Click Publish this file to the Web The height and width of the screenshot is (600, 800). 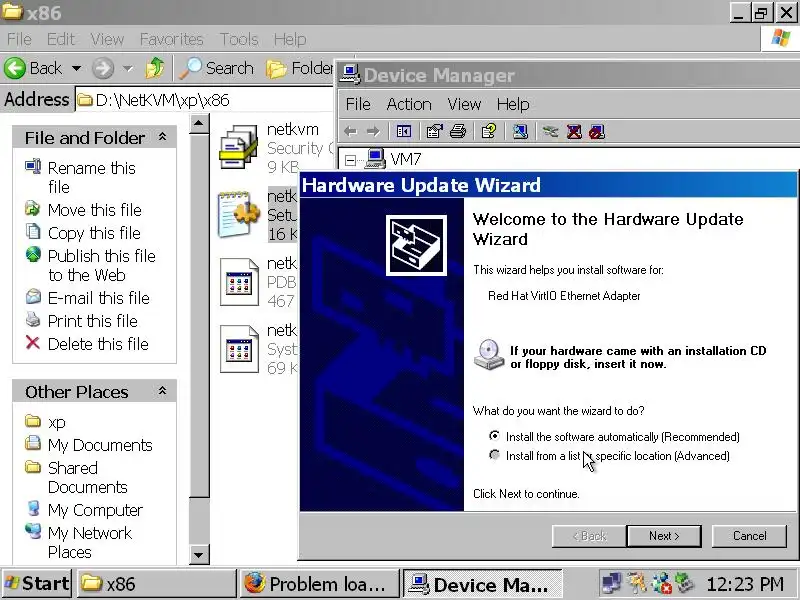(102, 265)
